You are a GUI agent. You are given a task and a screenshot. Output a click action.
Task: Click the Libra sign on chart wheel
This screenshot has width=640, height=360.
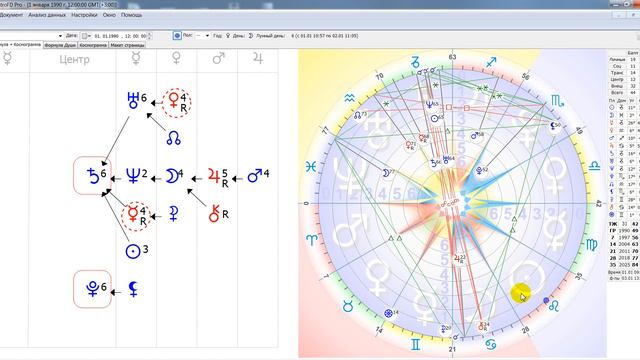click(x=594, y=166)
